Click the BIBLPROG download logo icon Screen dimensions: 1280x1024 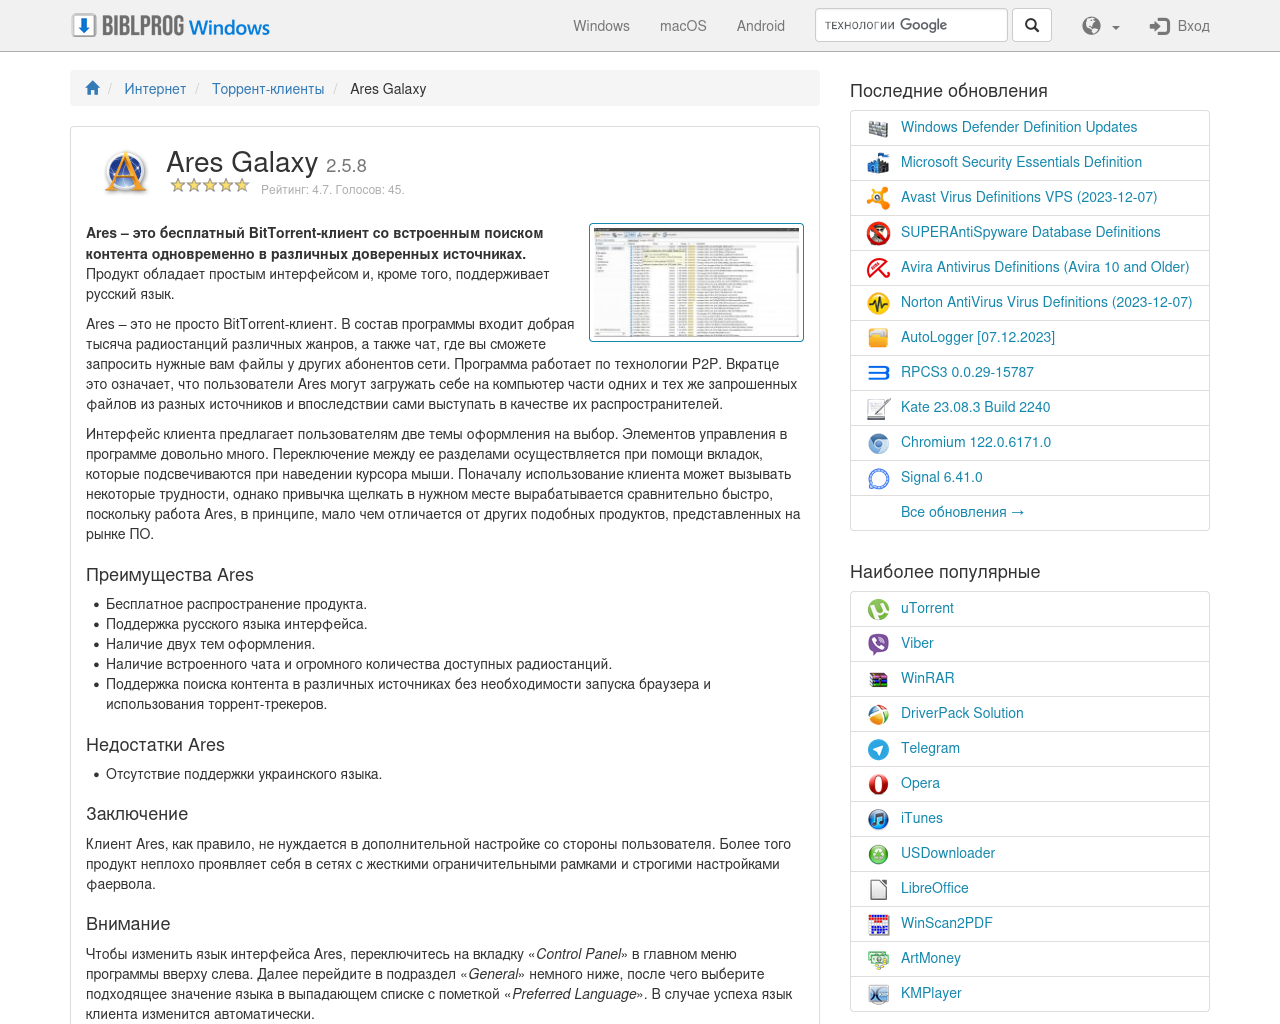click(84, 25)
